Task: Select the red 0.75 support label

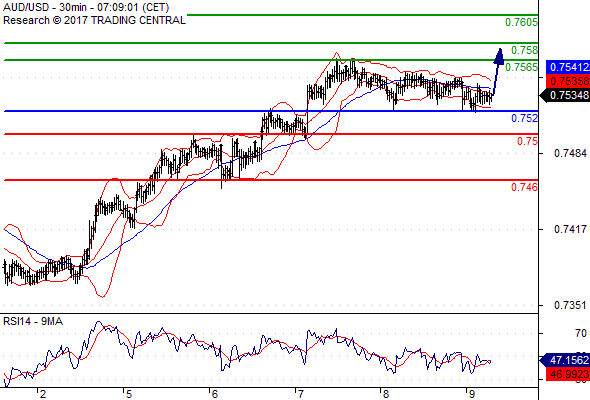Action: pos(528,141)
